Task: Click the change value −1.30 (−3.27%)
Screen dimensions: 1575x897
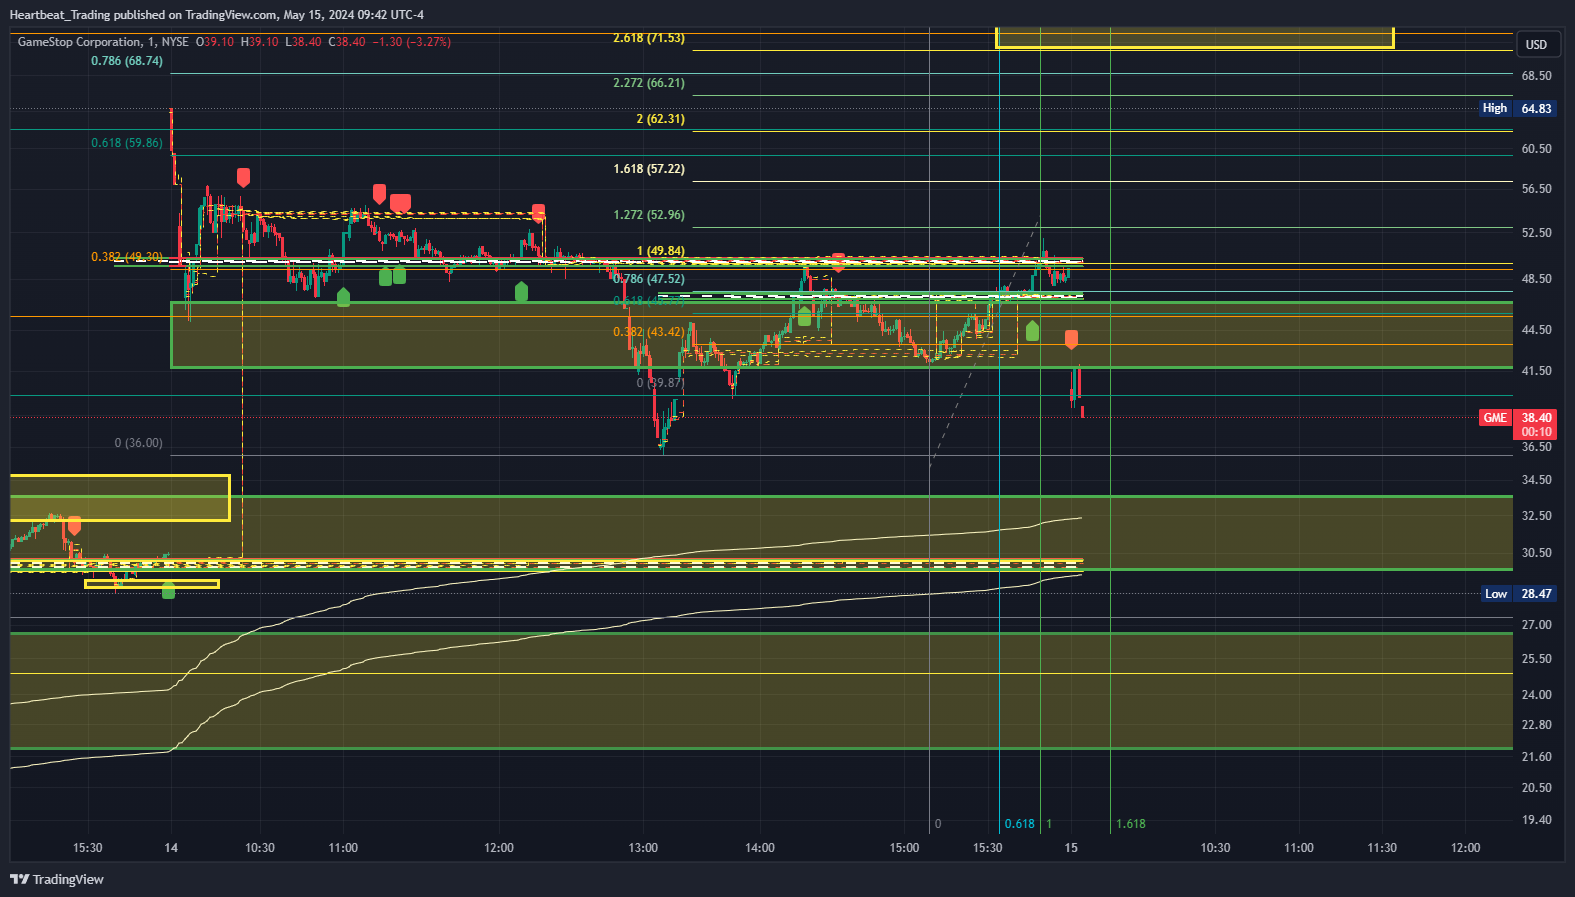Action: pos(412,42)
